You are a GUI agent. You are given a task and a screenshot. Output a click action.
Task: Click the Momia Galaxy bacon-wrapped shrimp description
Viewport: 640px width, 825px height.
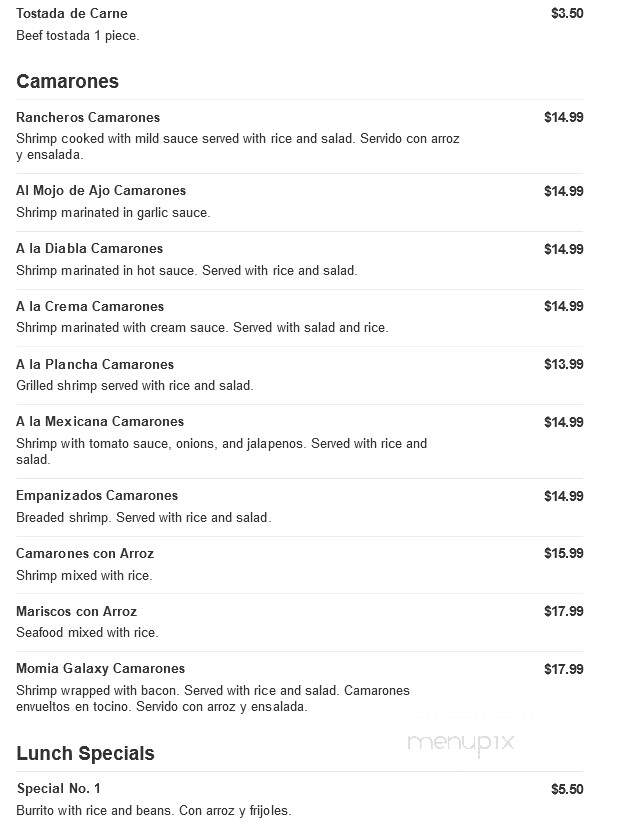213,698
